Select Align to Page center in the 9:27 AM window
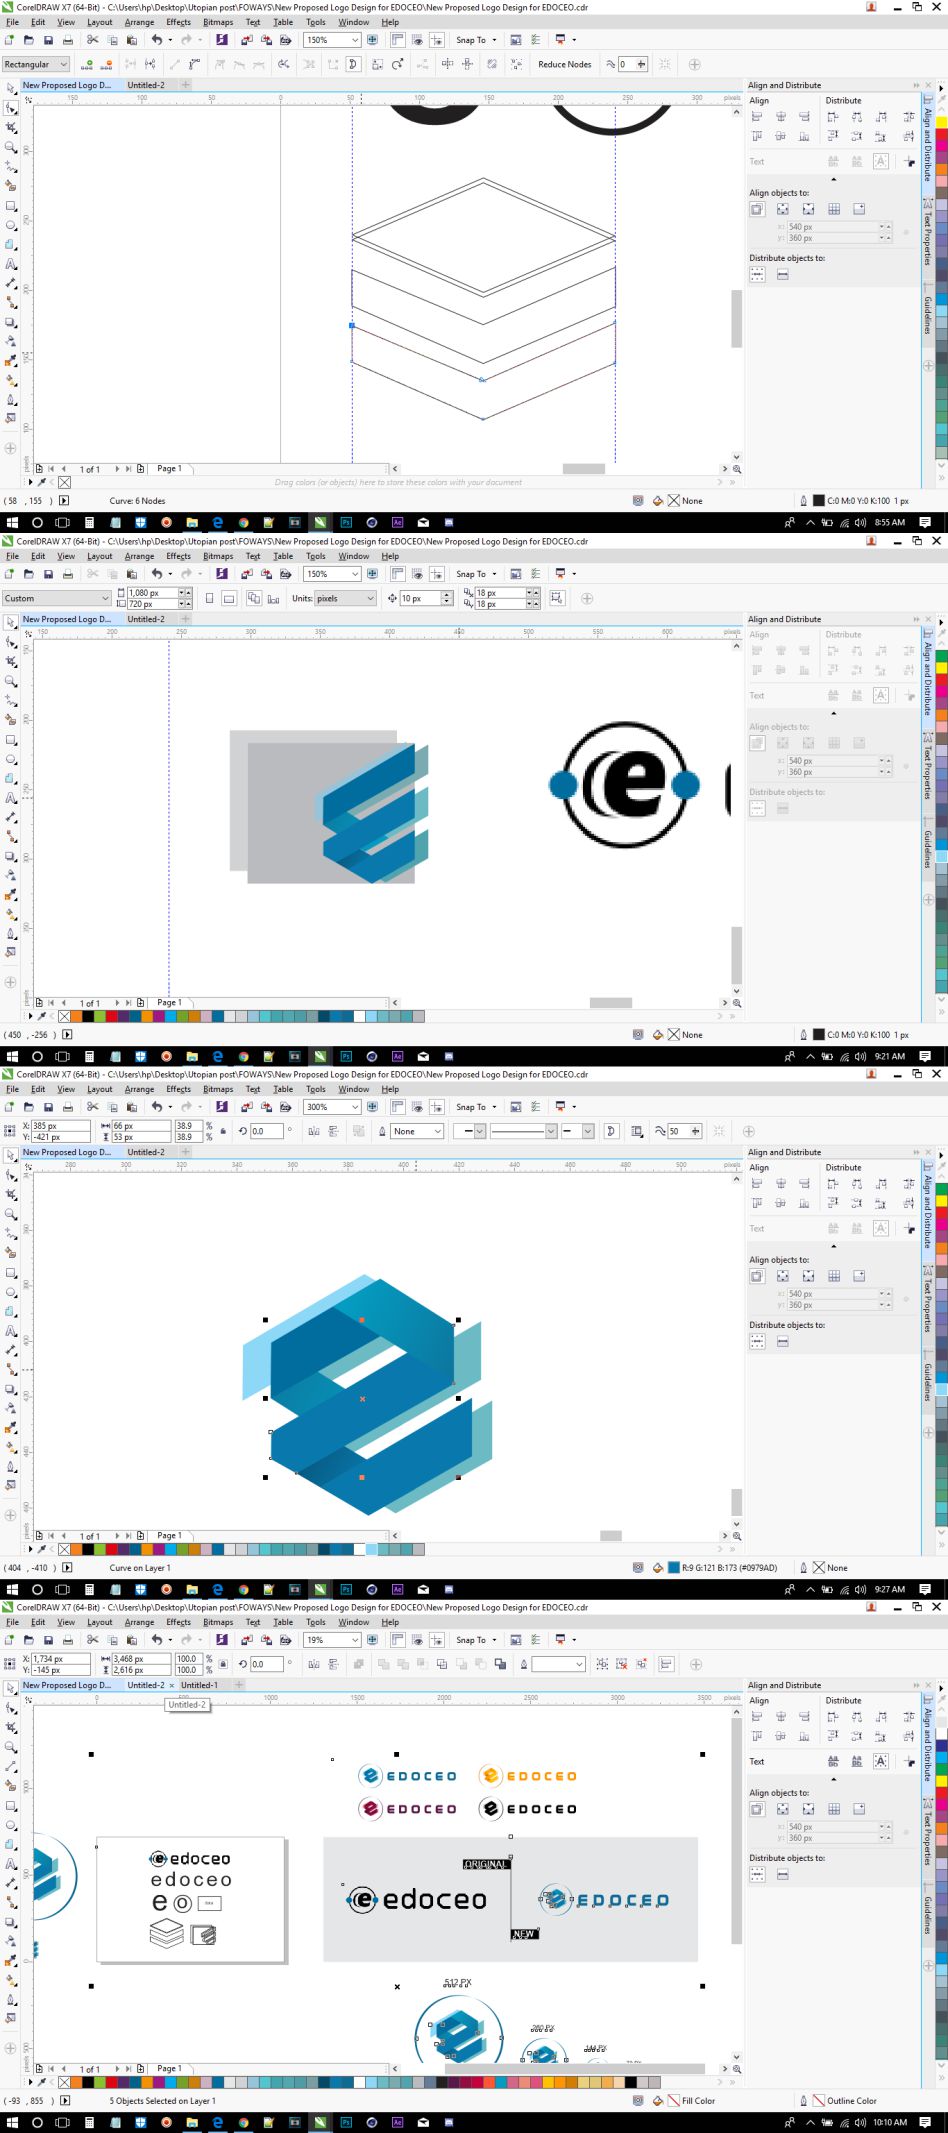This screenshot has width=948, height=2133. click(x=808, y=1276)
